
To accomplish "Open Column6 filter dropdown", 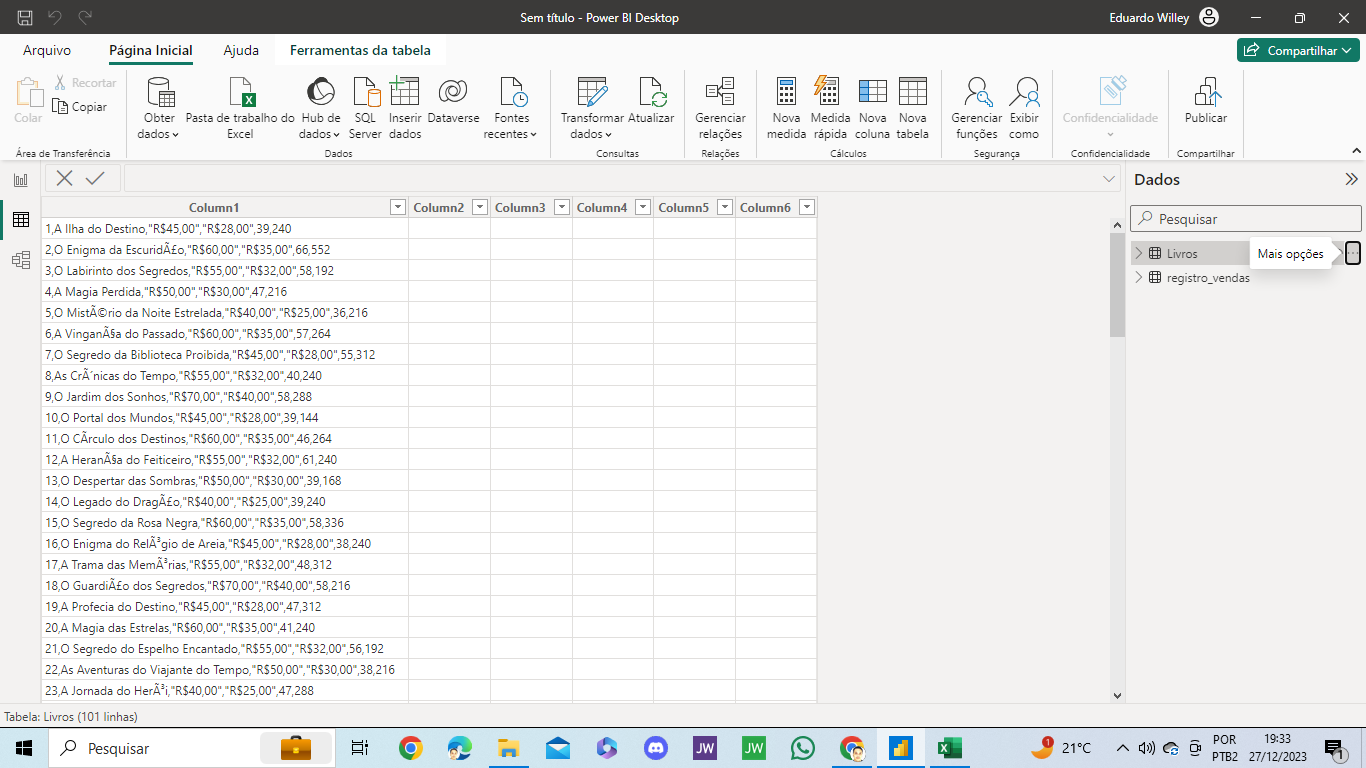I will click(807, 207).
